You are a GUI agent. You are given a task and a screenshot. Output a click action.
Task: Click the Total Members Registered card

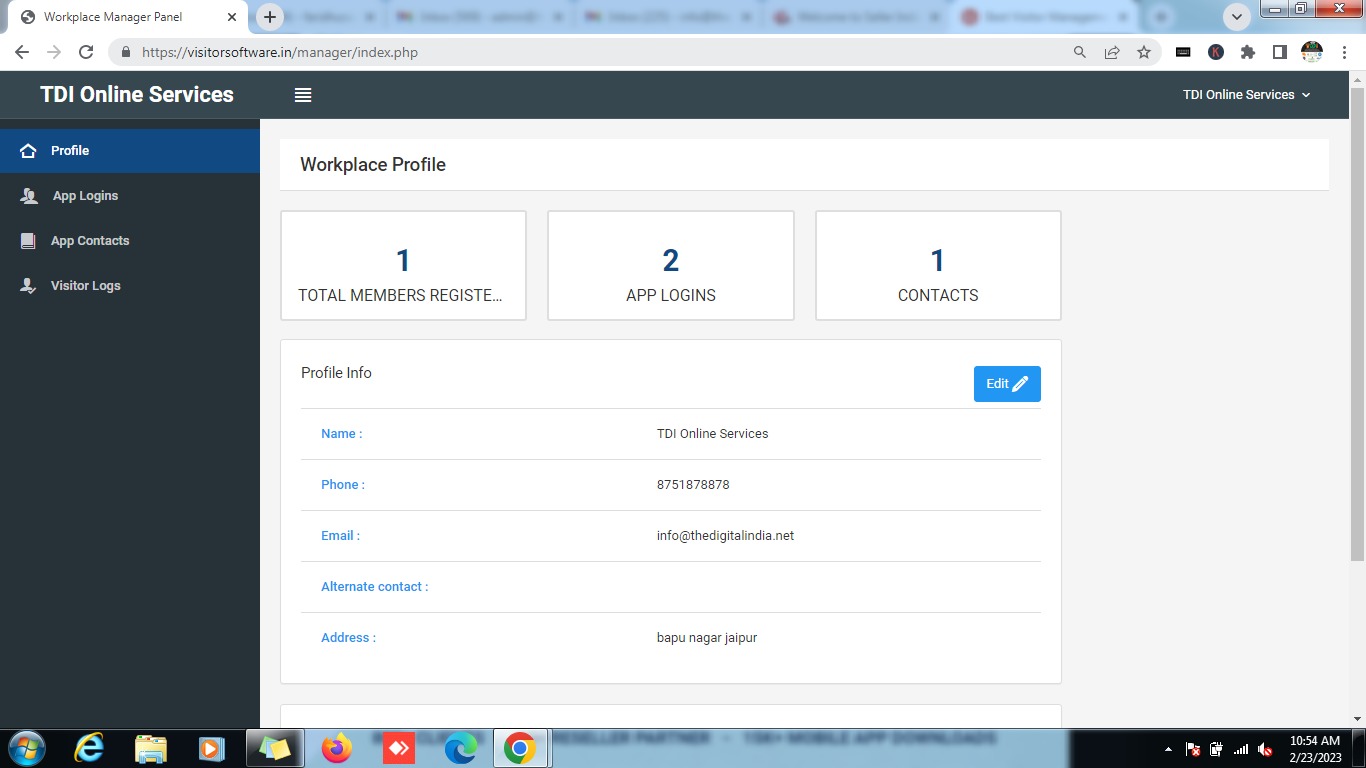tap(403, 266)
